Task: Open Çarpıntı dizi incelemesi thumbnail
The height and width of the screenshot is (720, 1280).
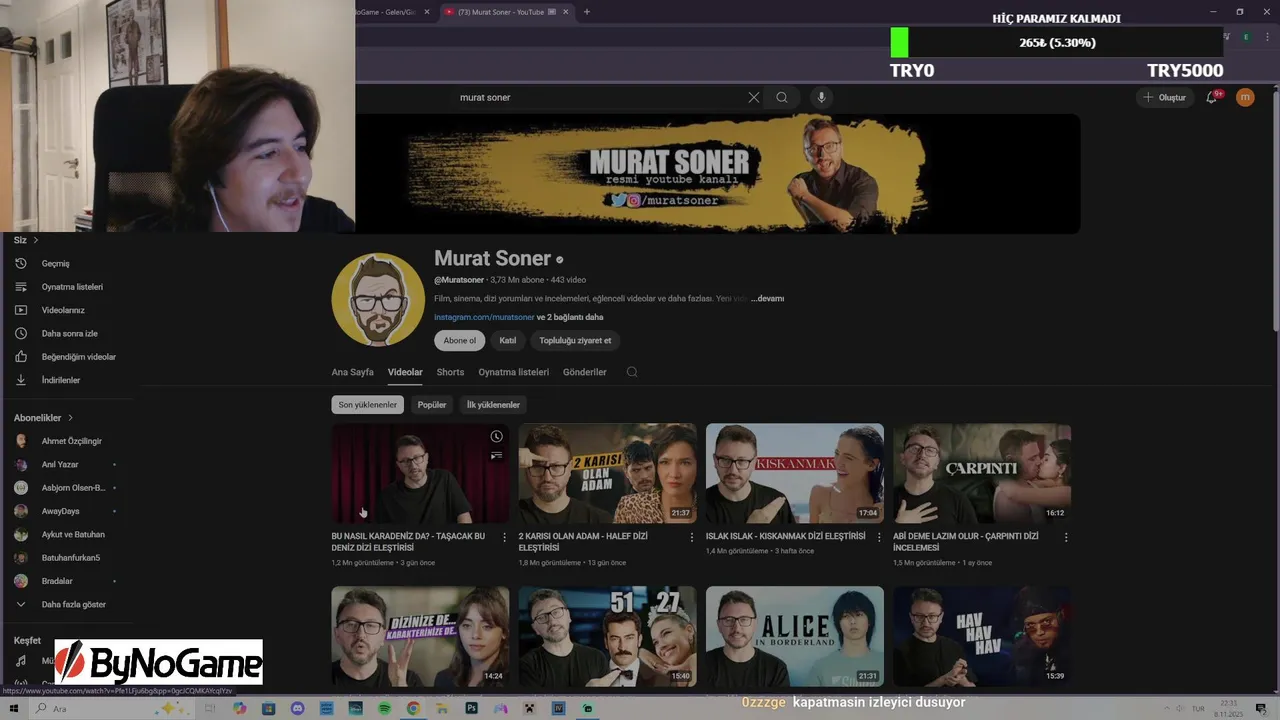Action: pyautogui.click(x=982, y=473)
